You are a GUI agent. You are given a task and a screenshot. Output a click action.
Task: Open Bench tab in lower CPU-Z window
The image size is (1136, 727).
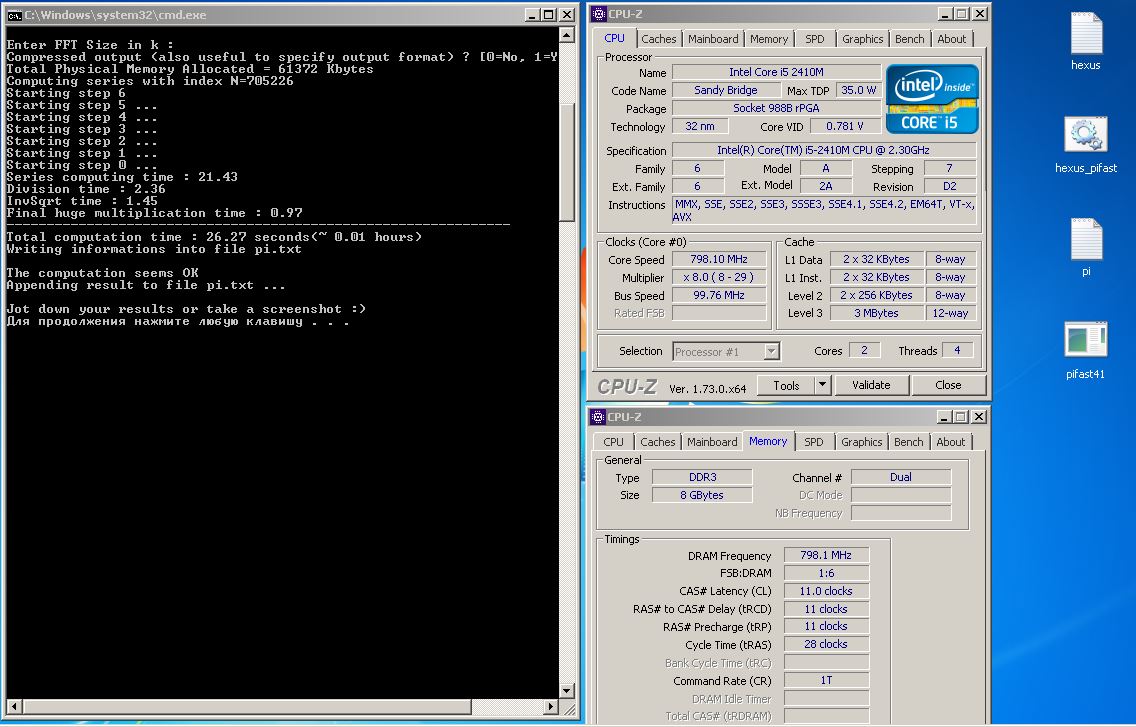tap(909, 442)
